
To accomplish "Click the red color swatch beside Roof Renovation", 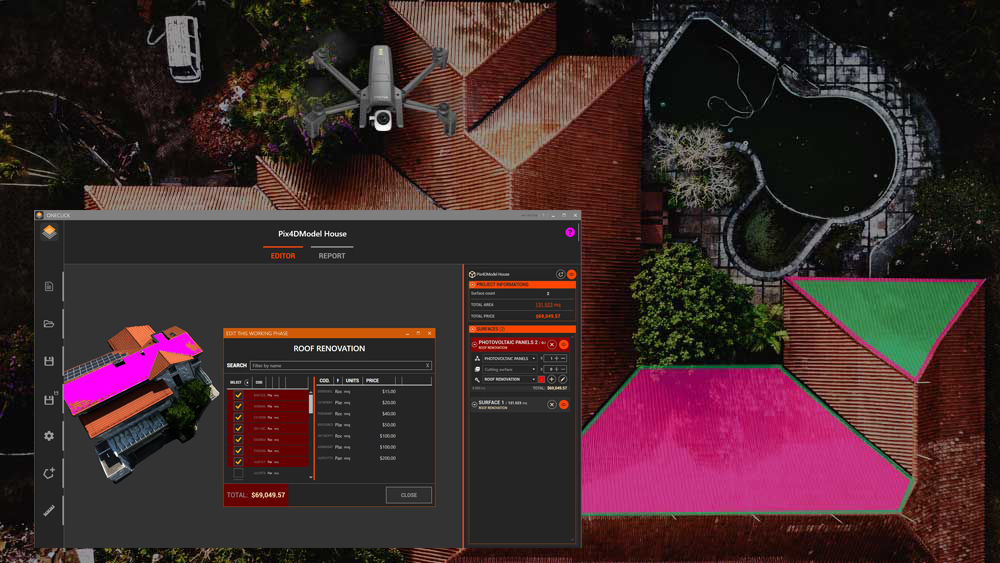I will click(x=541, y=379).
